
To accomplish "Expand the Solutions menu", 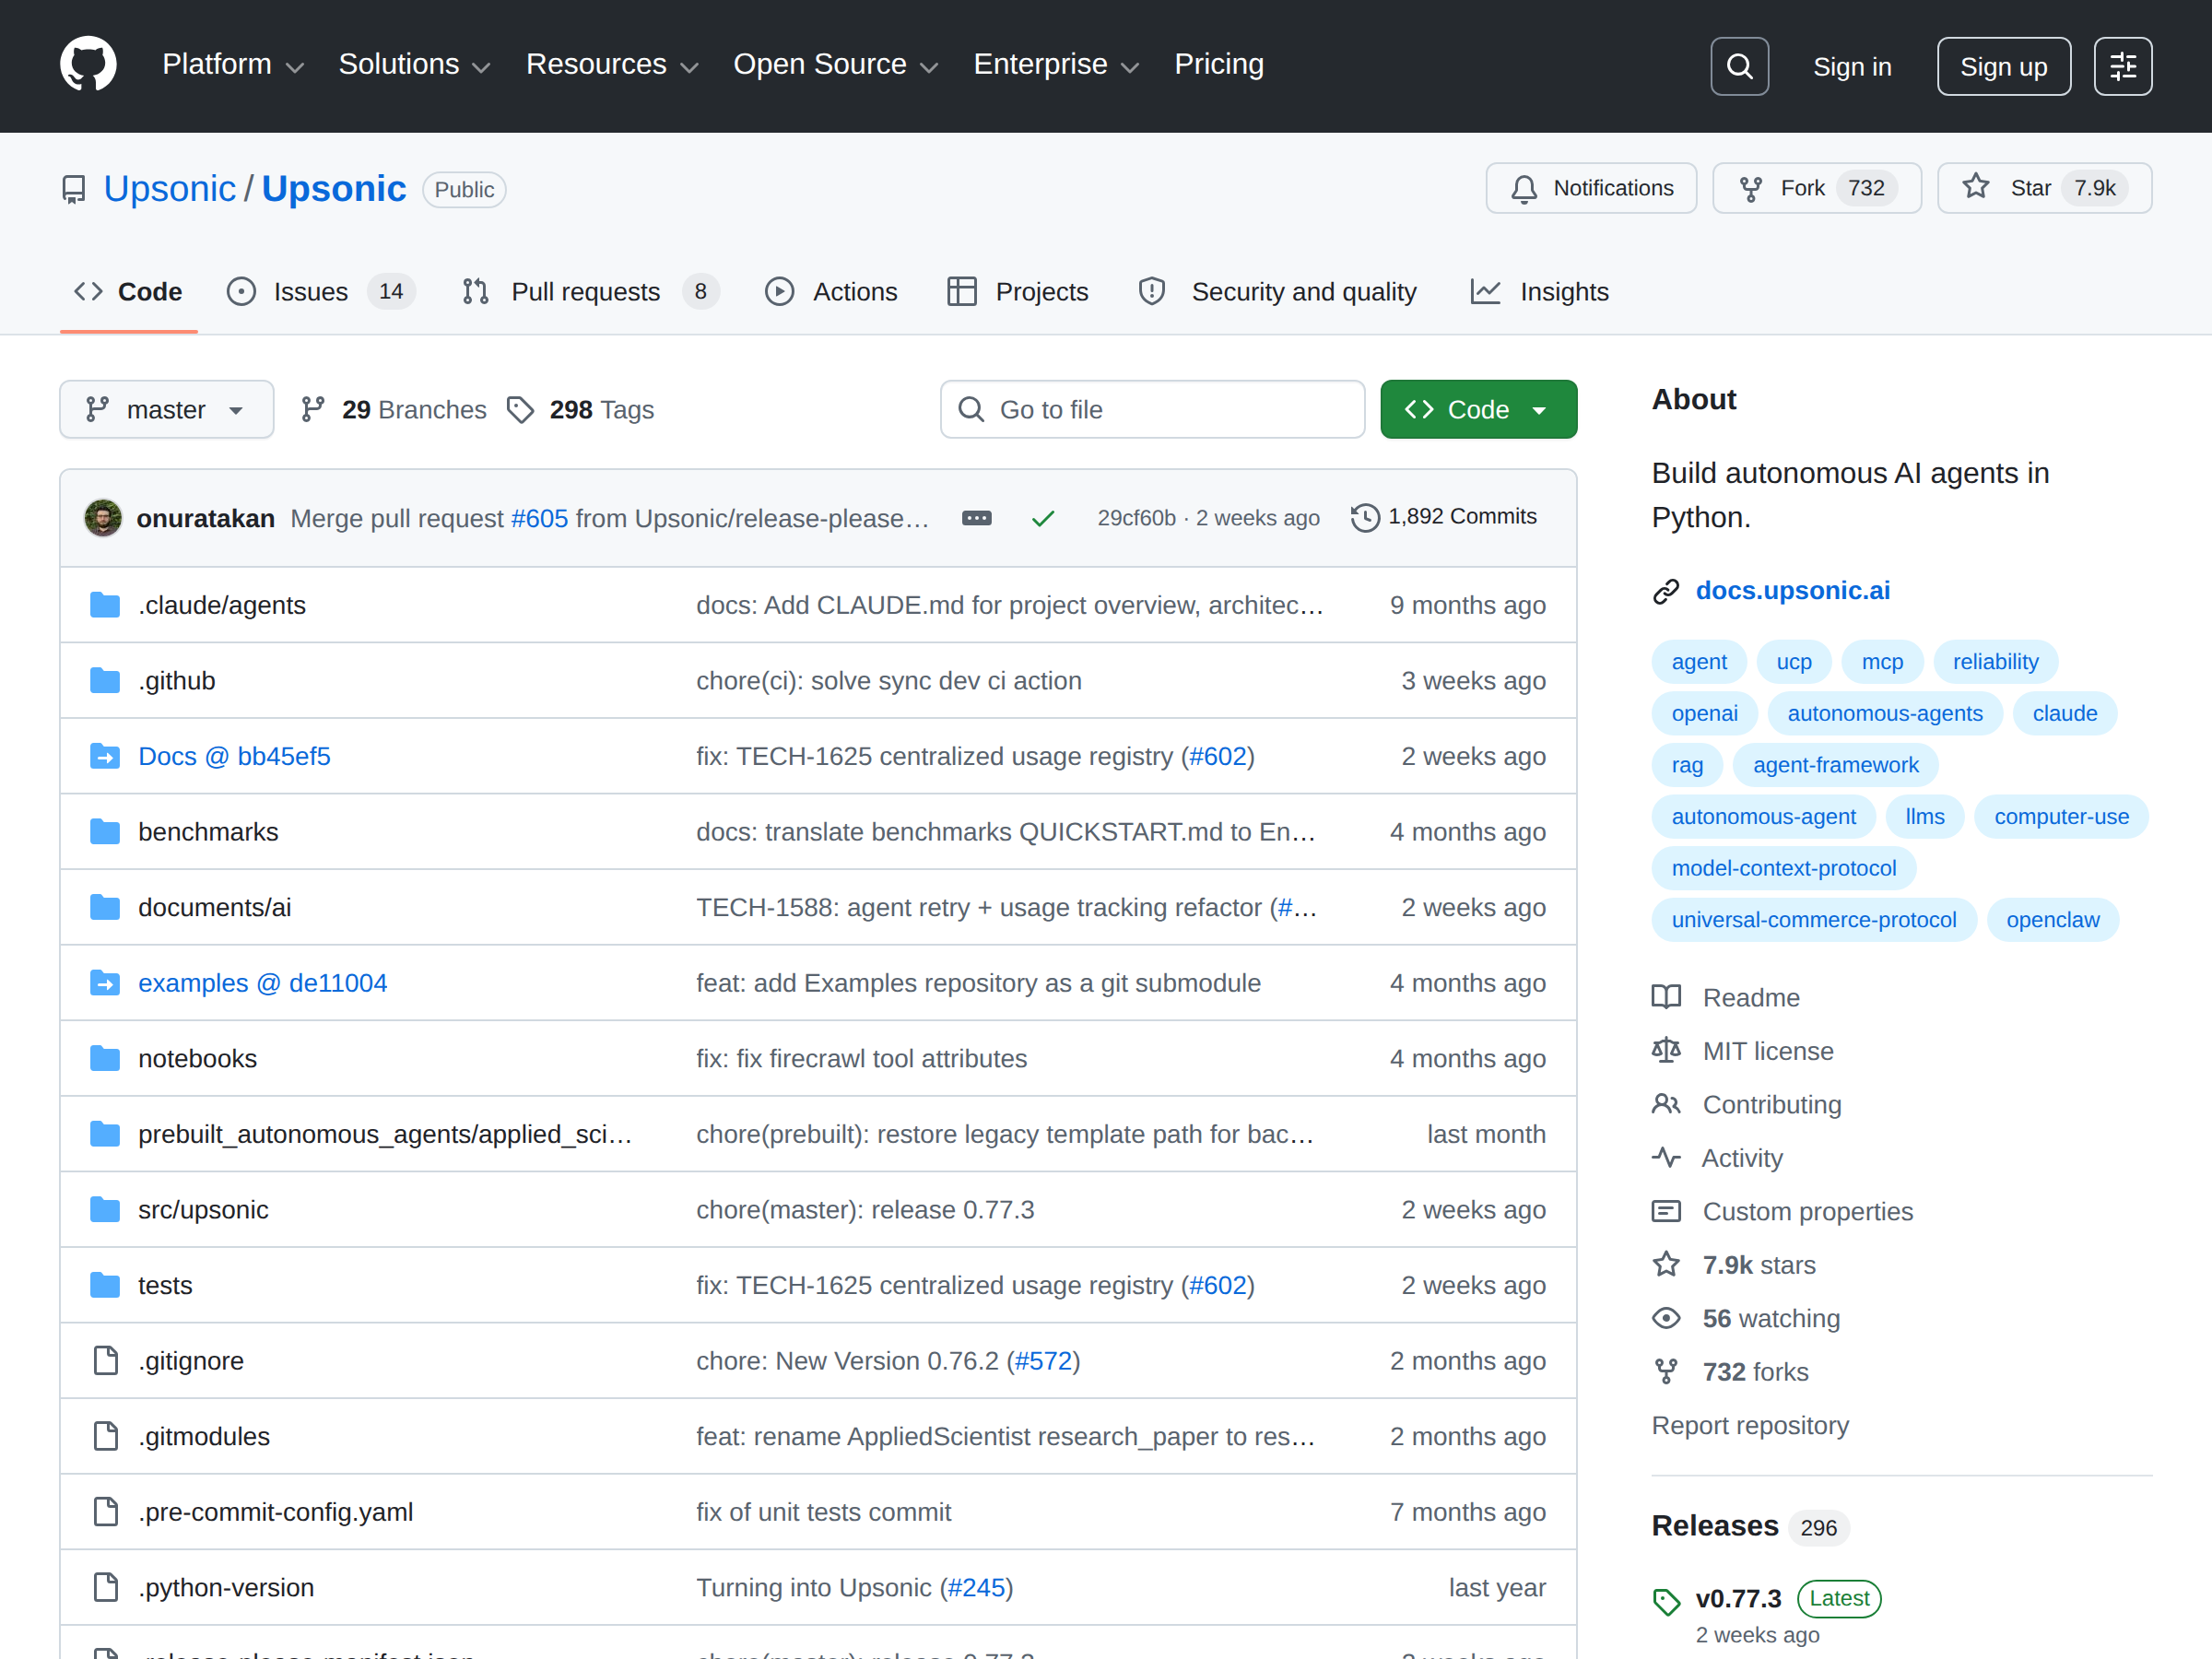I will tap(414, 65).
